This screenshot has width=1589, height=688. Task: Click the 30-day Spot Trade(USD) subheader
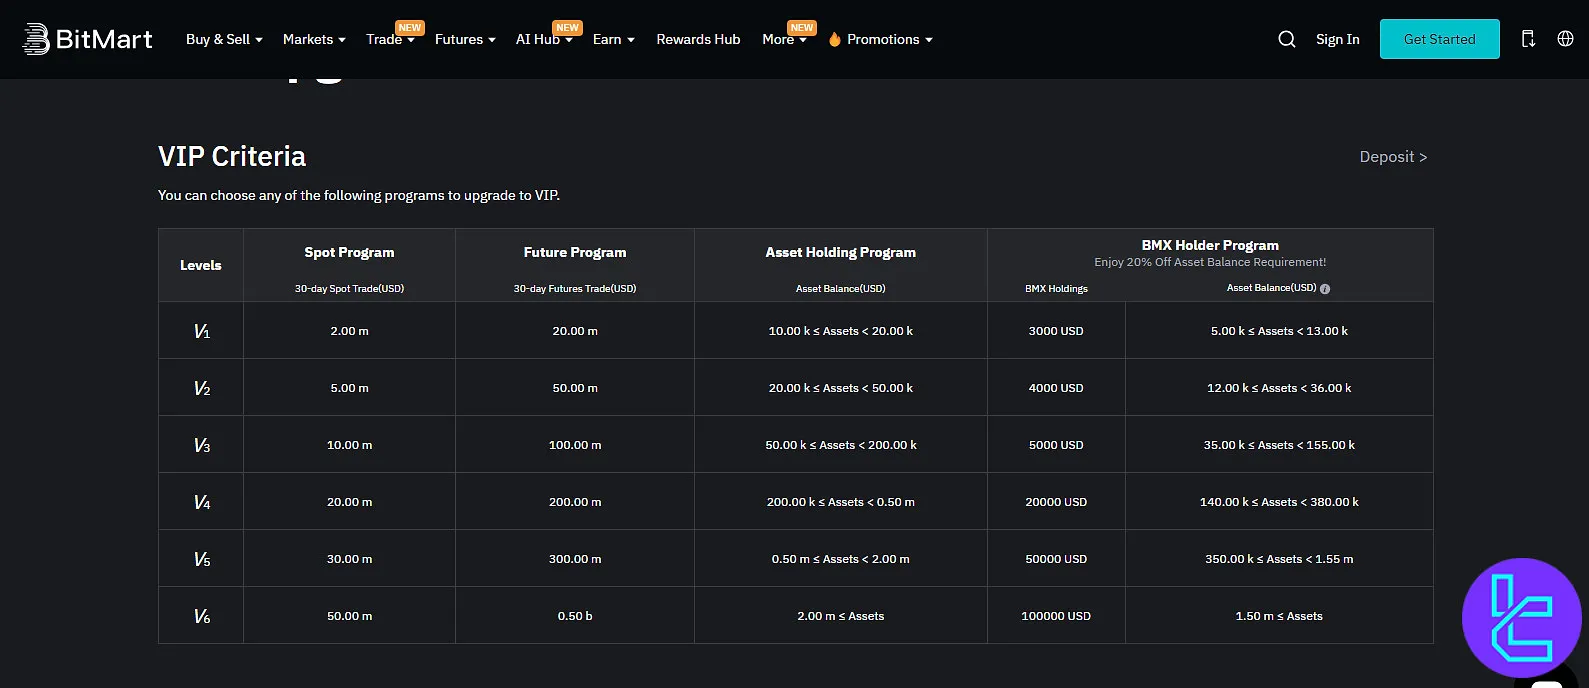point(349,289)
